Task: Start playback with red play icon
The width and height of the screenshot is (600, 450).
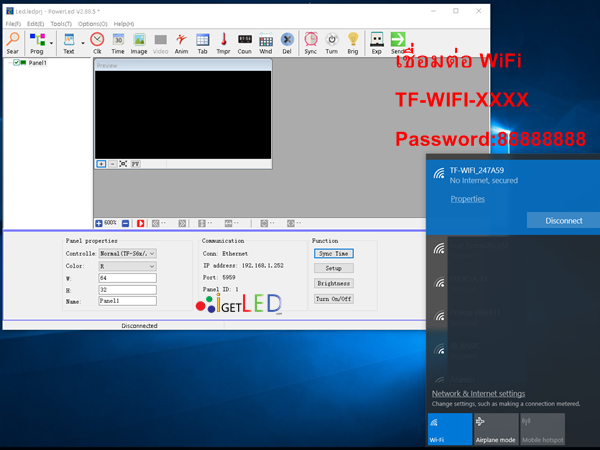Action: pyautogui.click(x=140, y=223)
